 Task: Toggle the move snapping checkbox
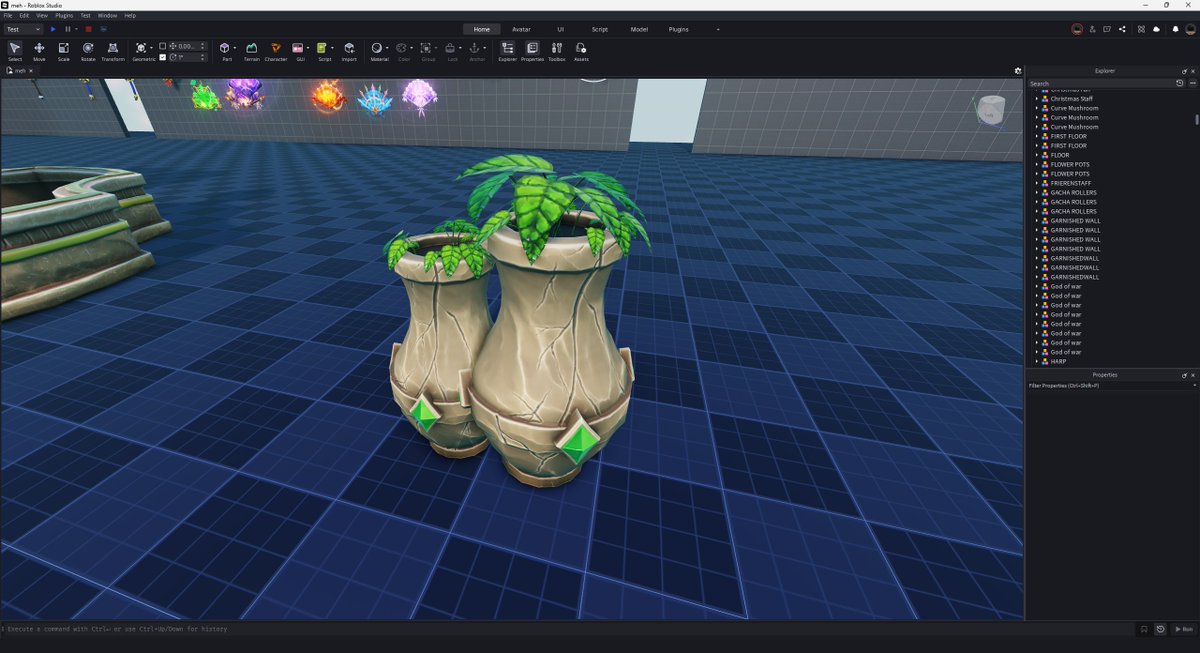pos(163,46)
